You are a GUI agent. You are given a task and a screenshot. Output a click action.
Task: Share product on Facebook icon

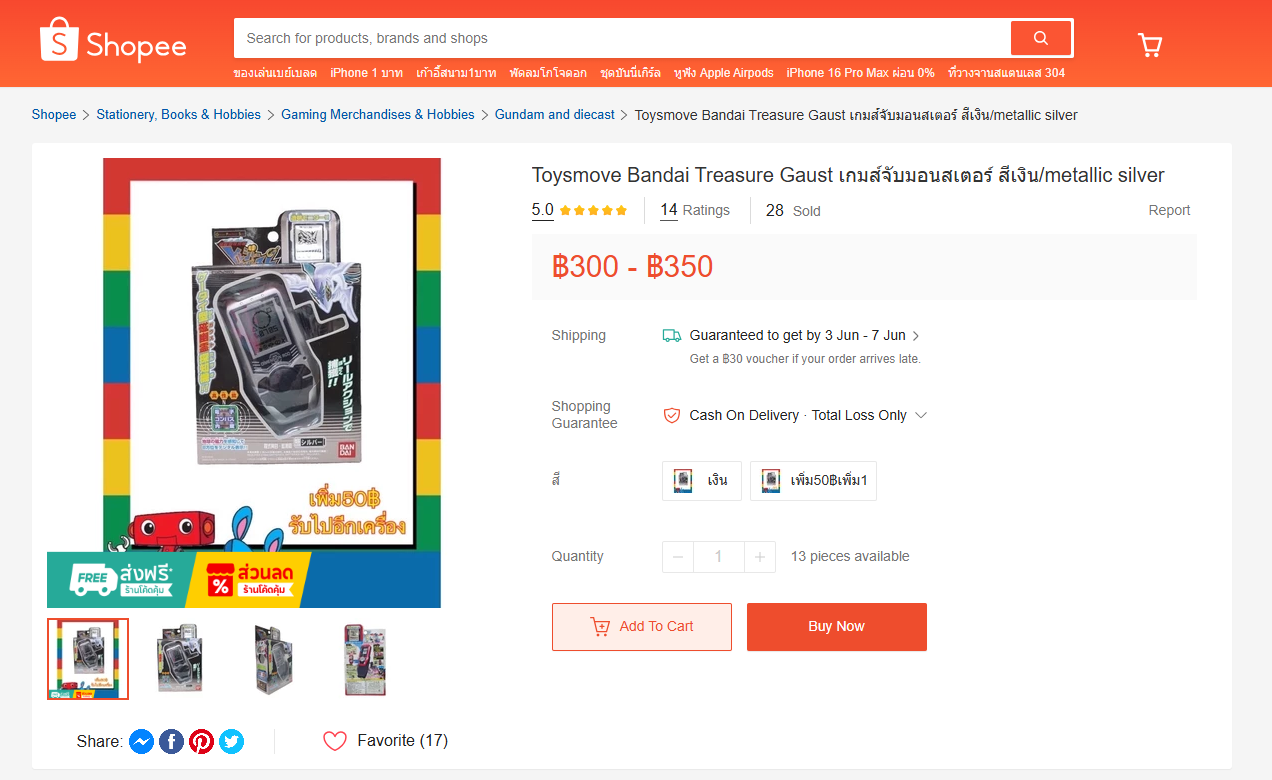(x=171, y=741)
